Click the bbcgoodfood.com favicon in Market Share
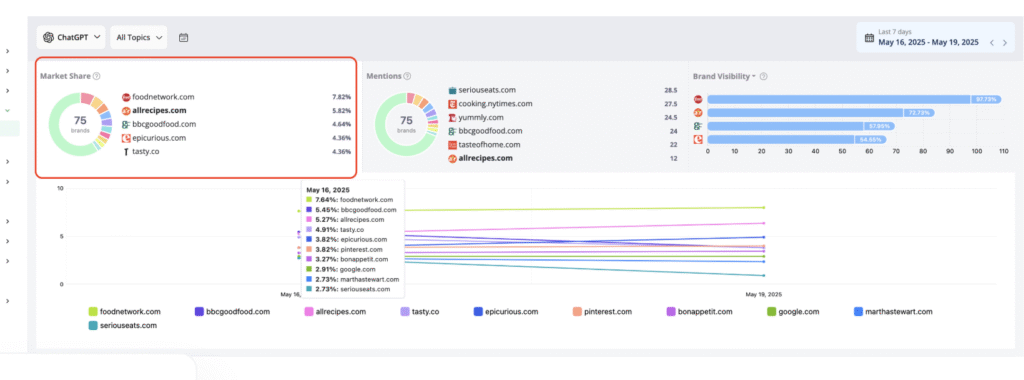Screen dimensions: 1024x380 [126, 124]
